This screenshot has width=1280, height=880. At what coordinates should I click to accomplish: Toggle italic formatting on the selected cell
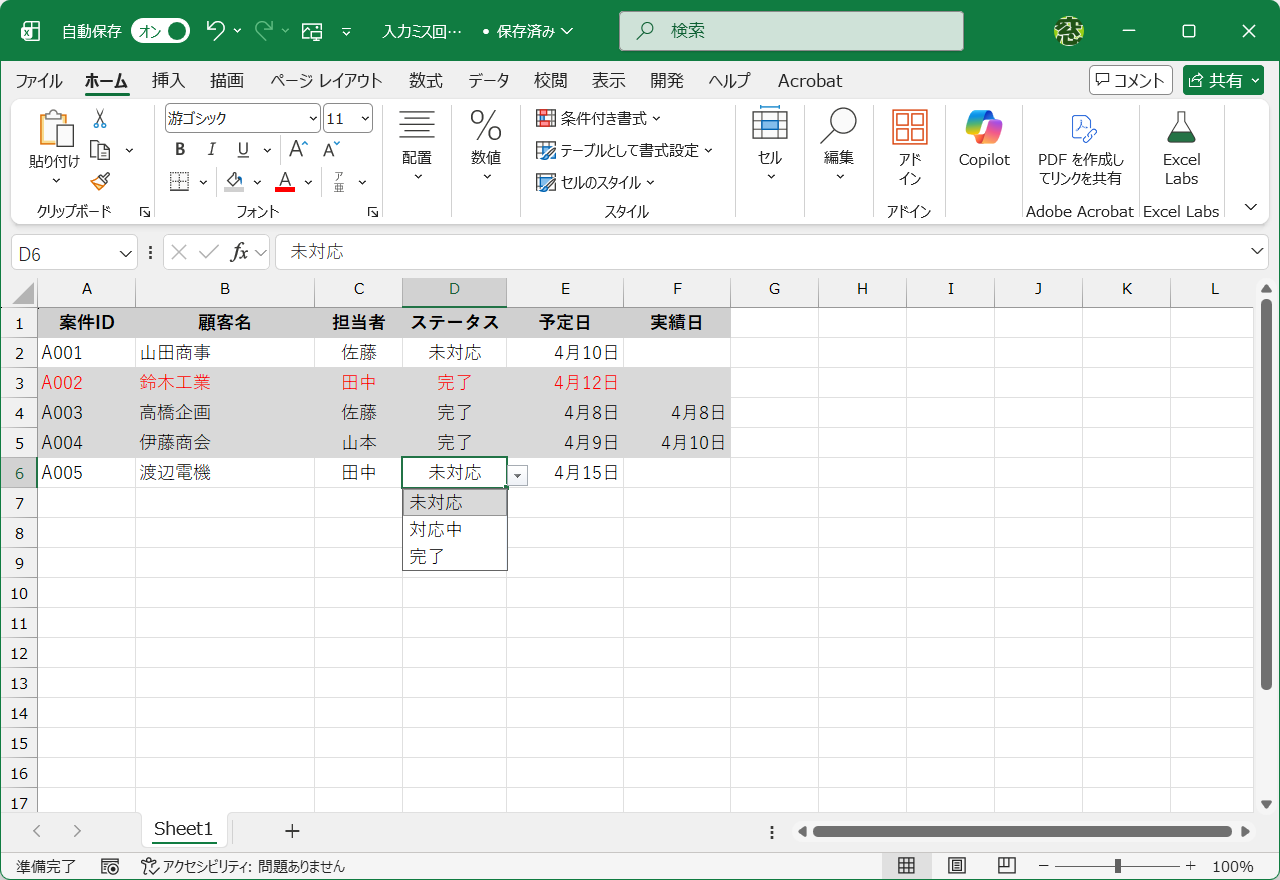click(x=211, y=149)
